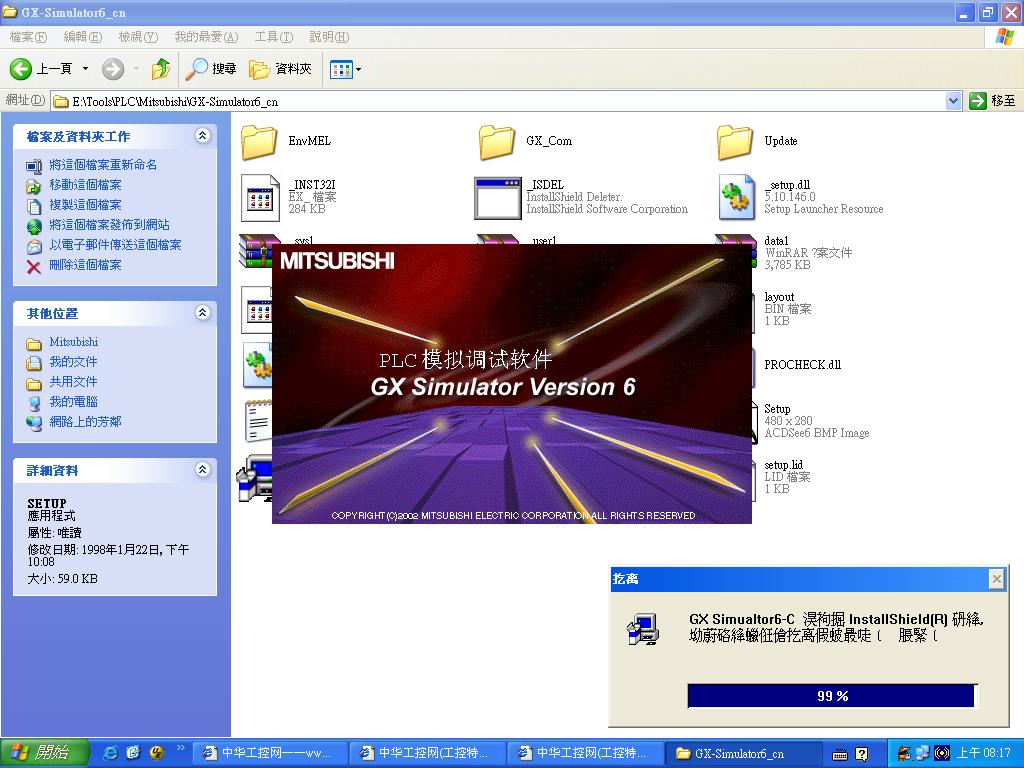1024x768 pixels.
Task: Open the 說明 menu
Action: [329, 37]
